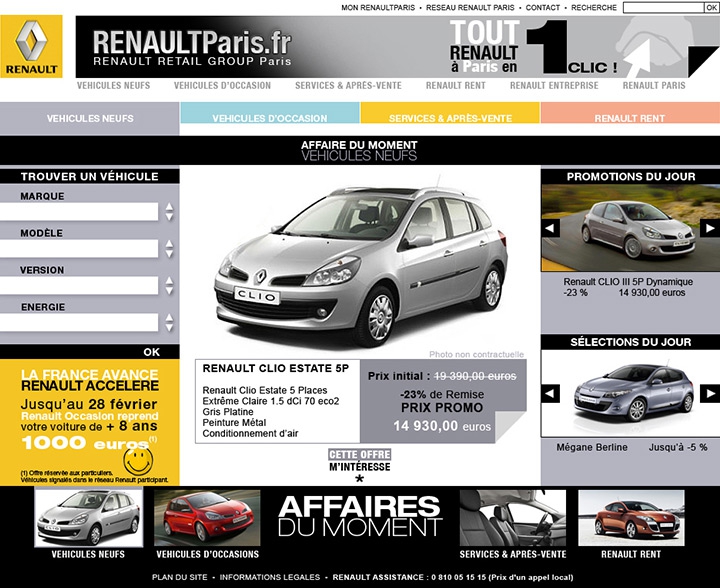Open bottom Véhicules Neufs thumbnail
This screenshot has width=720, height=588.
(x=89, y=518)
